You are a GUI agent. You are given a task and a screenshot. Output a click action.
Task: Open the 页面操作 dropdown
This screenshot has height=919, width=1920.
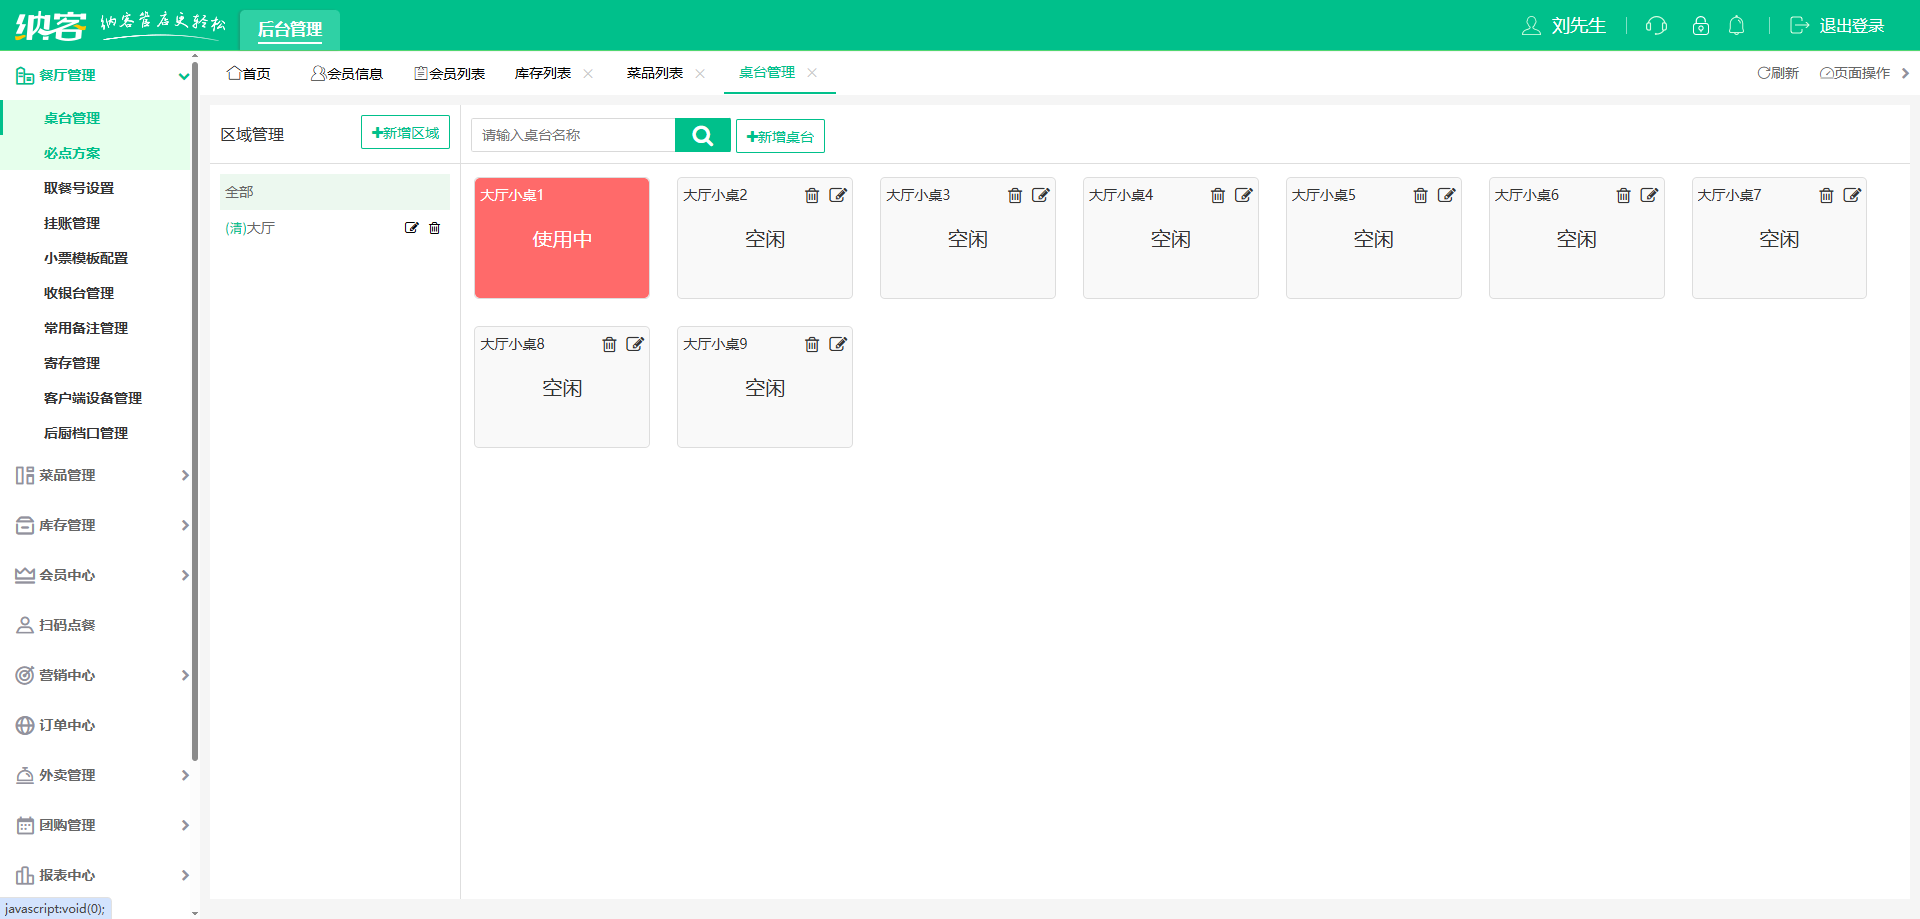click(x=1855, y=73)
